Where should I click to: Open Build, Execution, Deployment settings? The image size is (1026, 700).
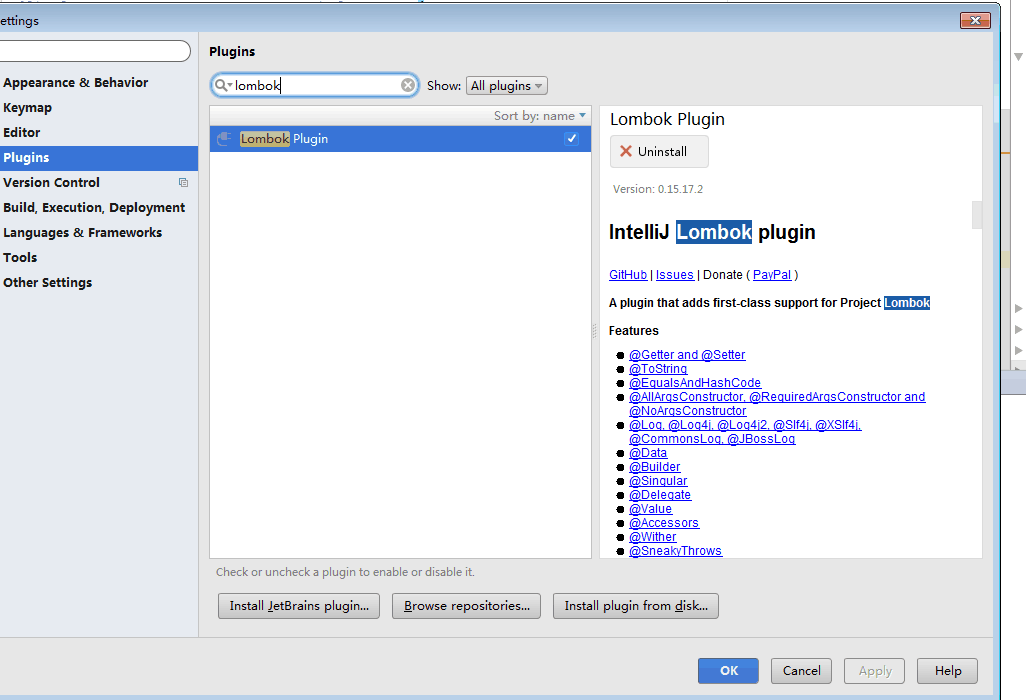[x=94, y=208]
